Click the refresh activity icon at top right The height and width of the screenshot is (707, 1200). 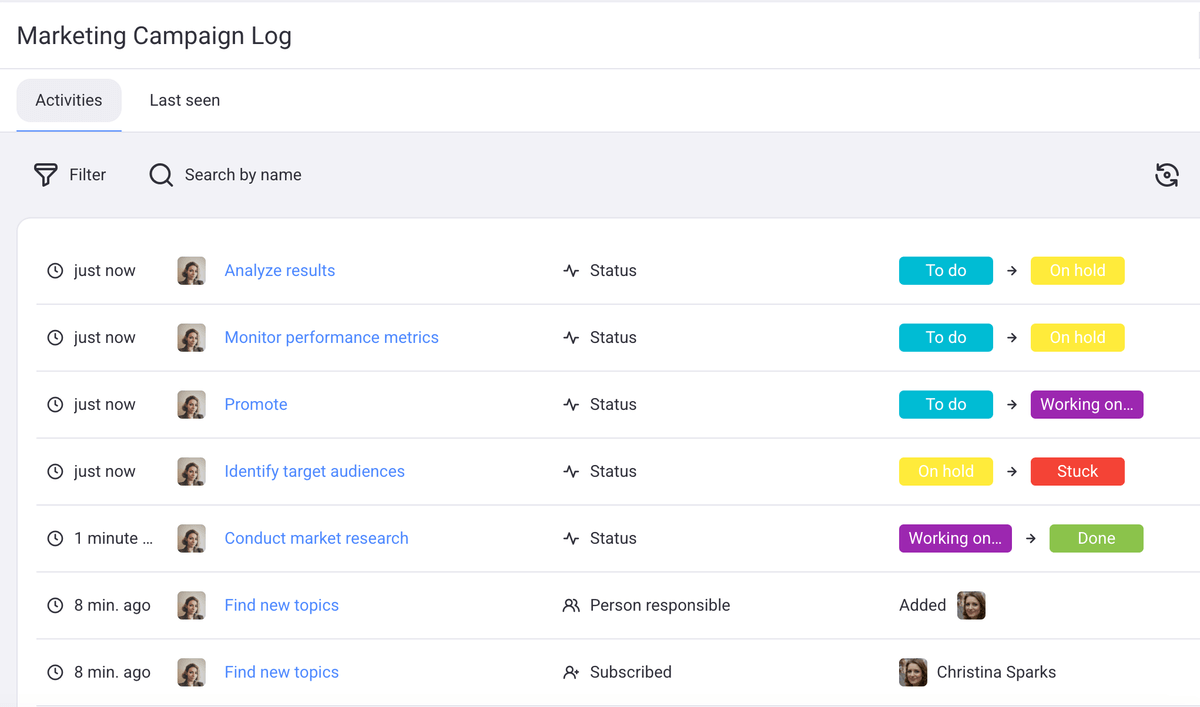[x=1166, y=175]
